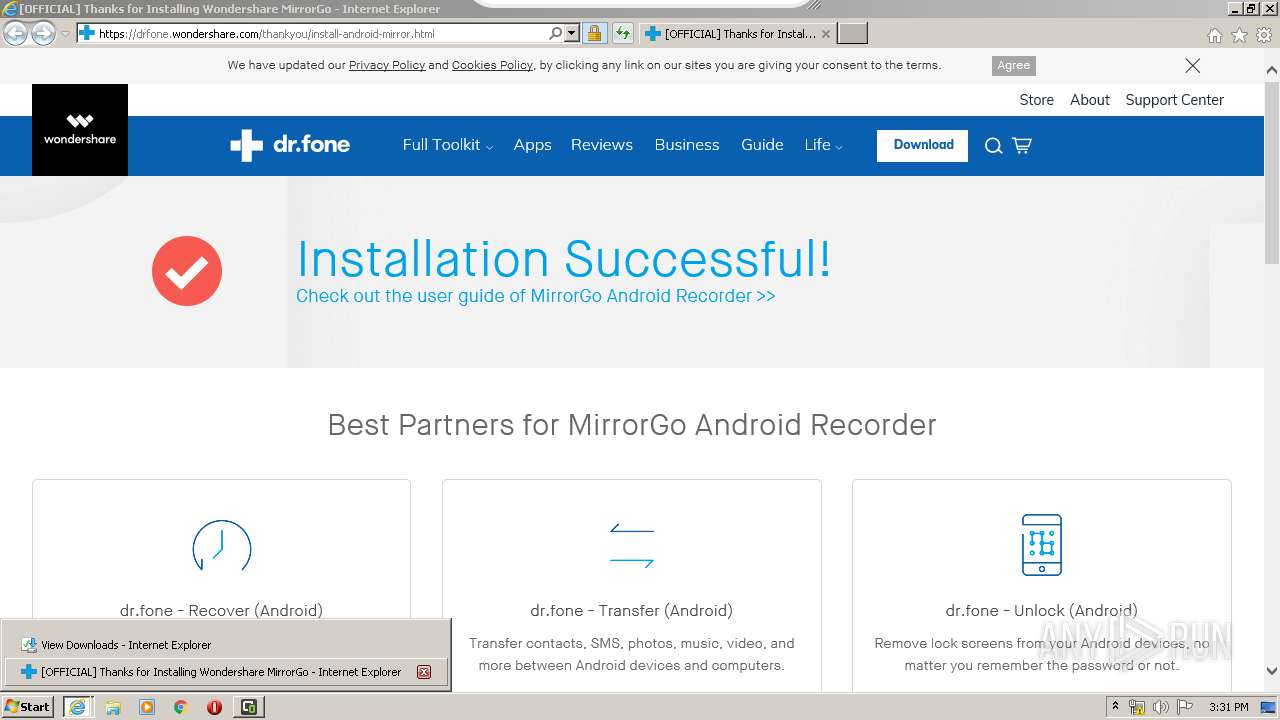This screenshot has height=720, width=1280.
Task: Click the network tray icon
Action: (1137, 708)
